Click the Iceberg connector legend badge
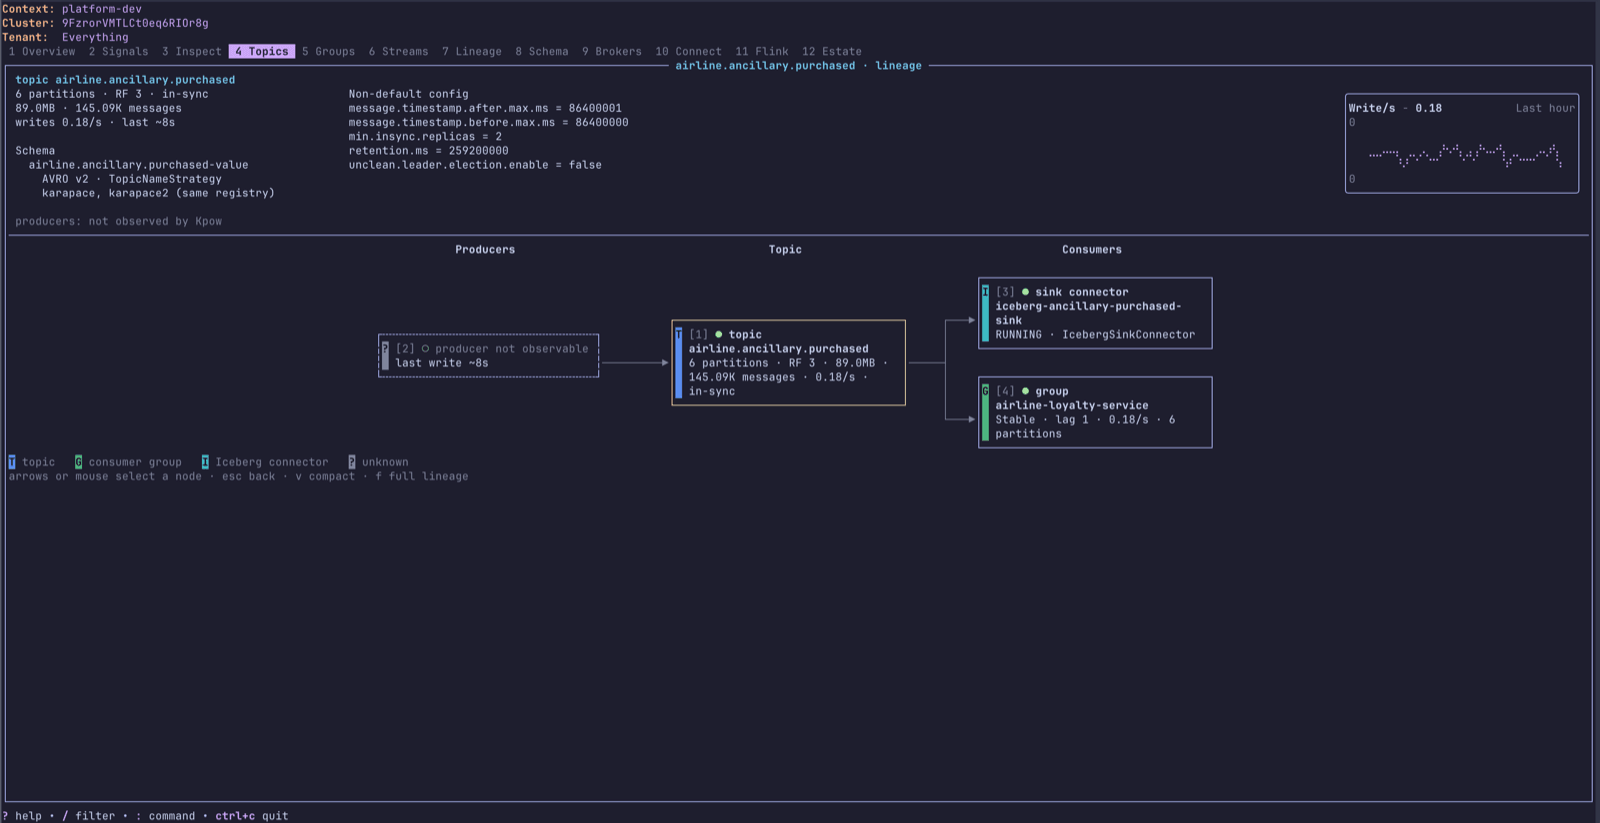1600x823 pixels. click(205, 462)
